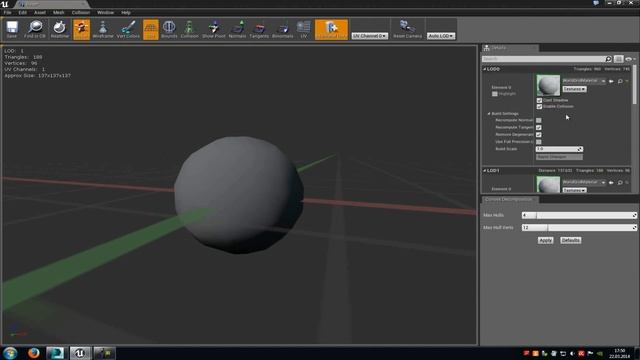Display vertex Tangents
The width and height of the screenshot is (640, 360).
(259, 29)
